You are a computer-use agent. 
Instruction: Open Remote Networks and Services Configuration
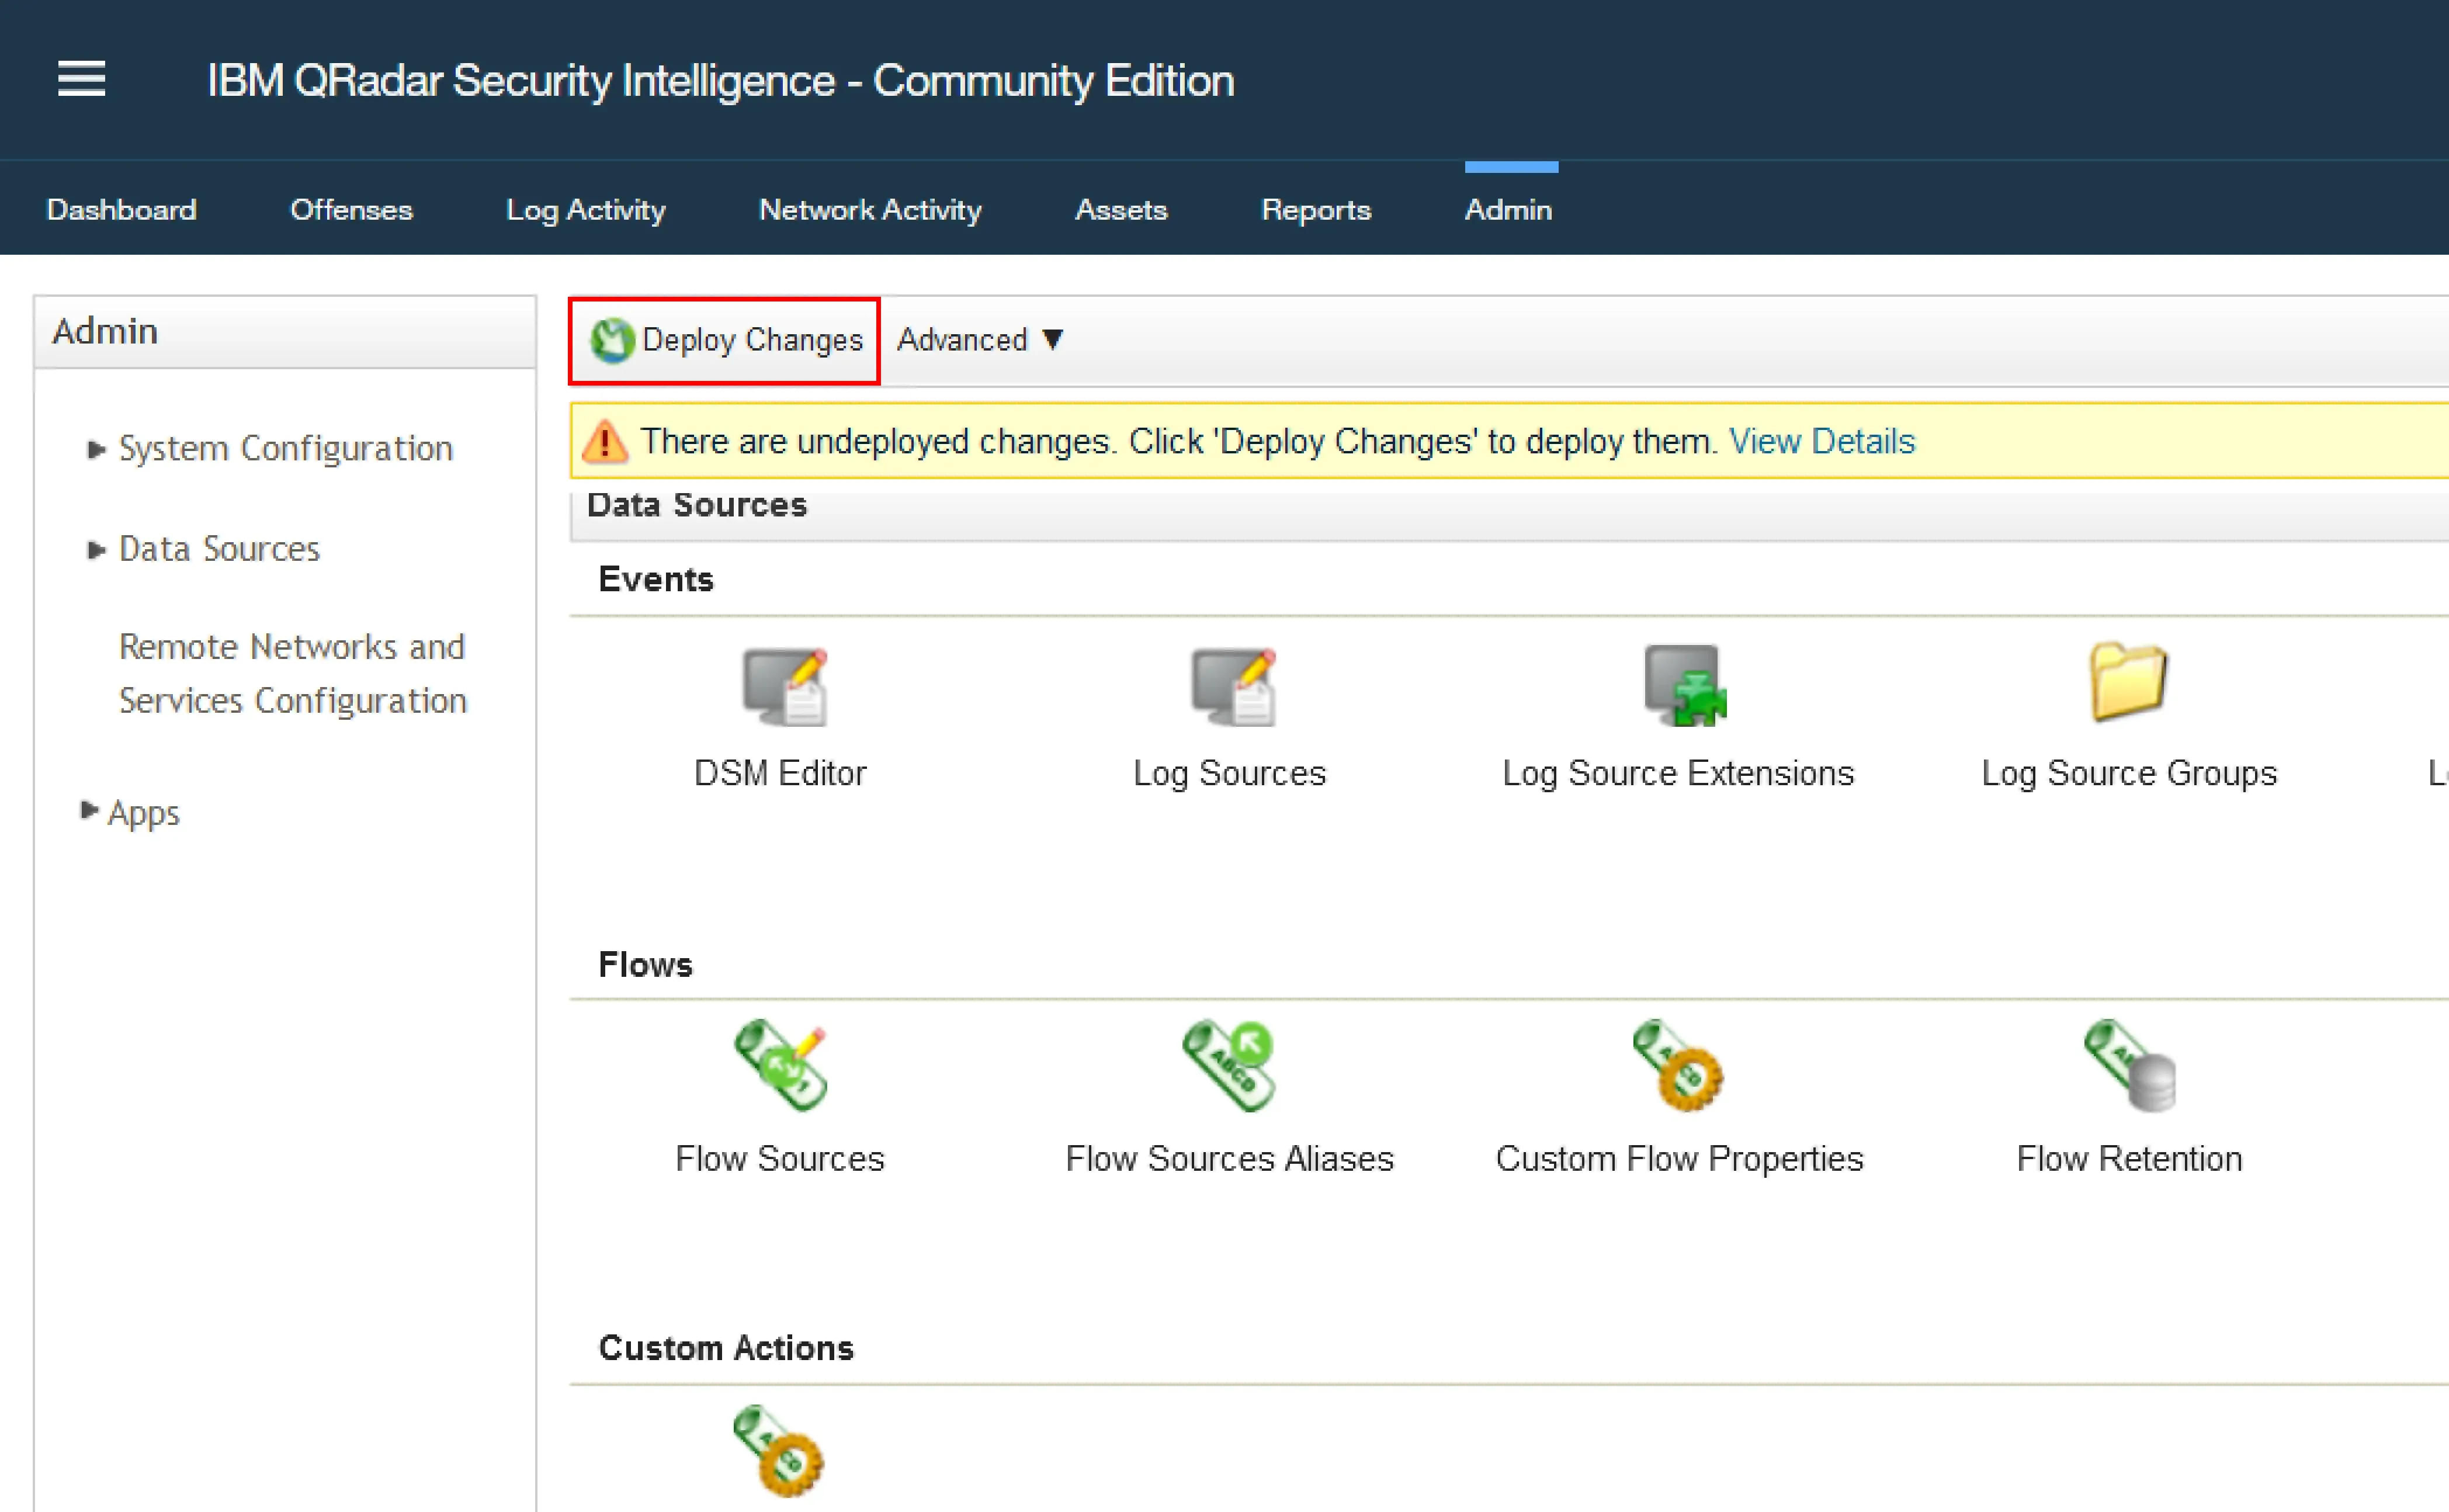(x=293, y=673)
